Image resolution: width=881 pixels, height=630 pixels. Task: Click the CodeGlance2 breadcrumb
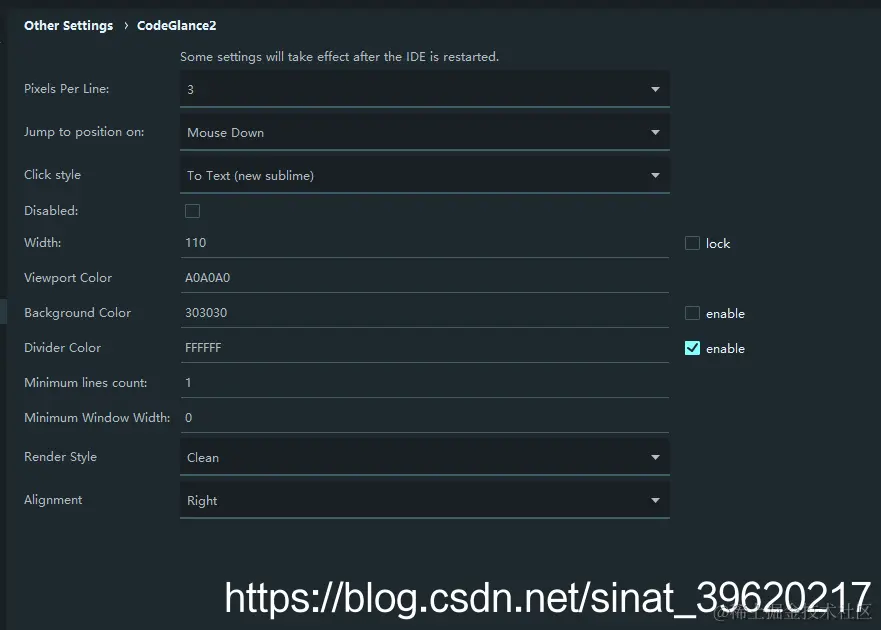[176, 25]
